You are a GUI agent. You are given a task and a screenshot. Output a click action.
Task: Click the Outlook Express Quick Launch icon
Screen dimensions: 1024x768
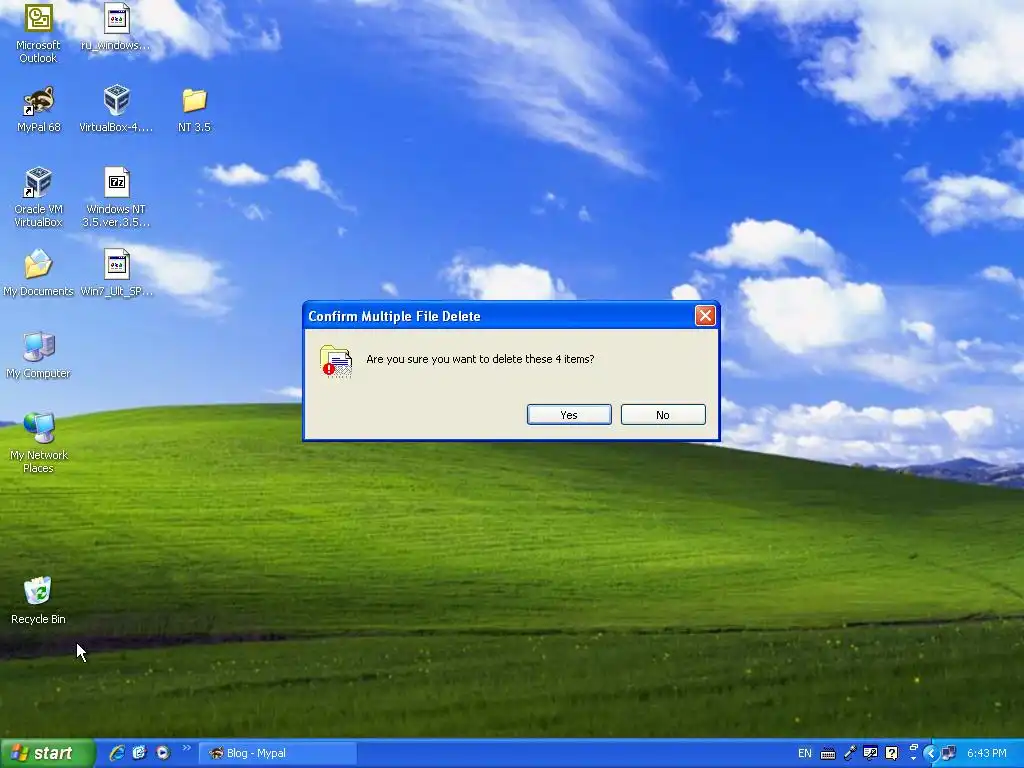point(139,753)
